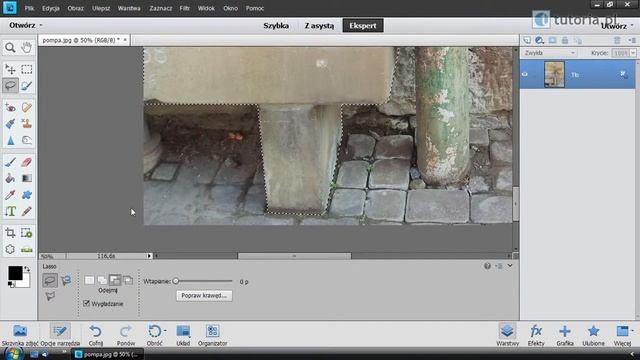Hide the Tło layer with the eye icon

(525, 74)
